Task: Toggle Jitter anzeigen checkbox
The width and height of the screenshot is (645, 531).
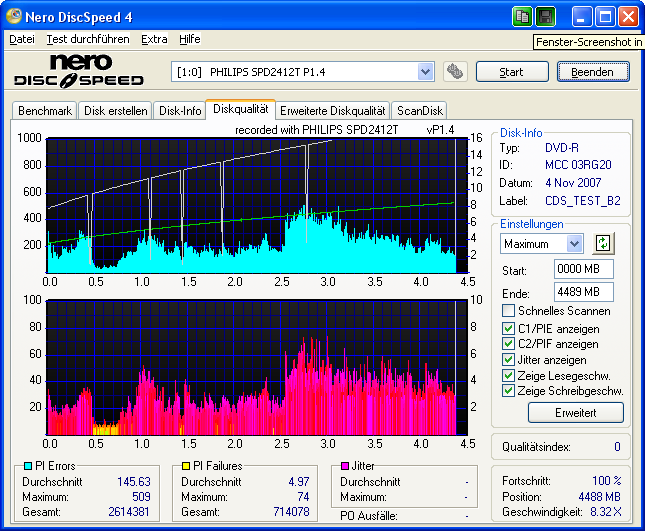Action: [x=508, y=360]
